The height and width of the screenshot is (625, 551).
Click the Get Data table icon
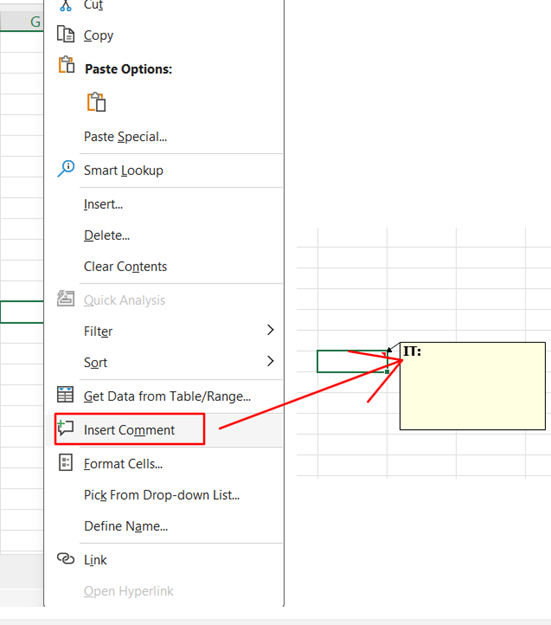65,394
